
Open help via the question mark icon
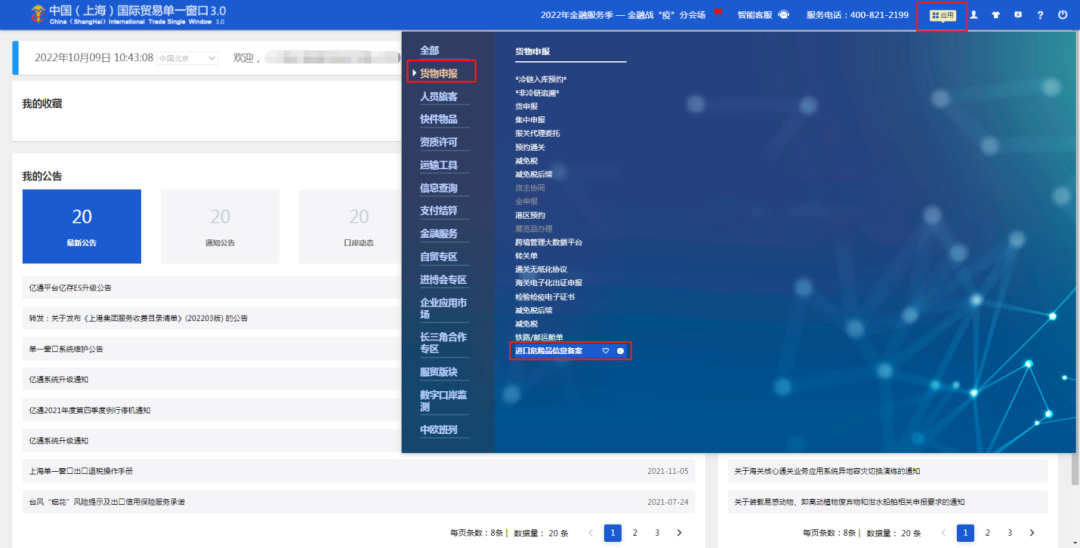pyautogui.click(x=1040, y=14)
